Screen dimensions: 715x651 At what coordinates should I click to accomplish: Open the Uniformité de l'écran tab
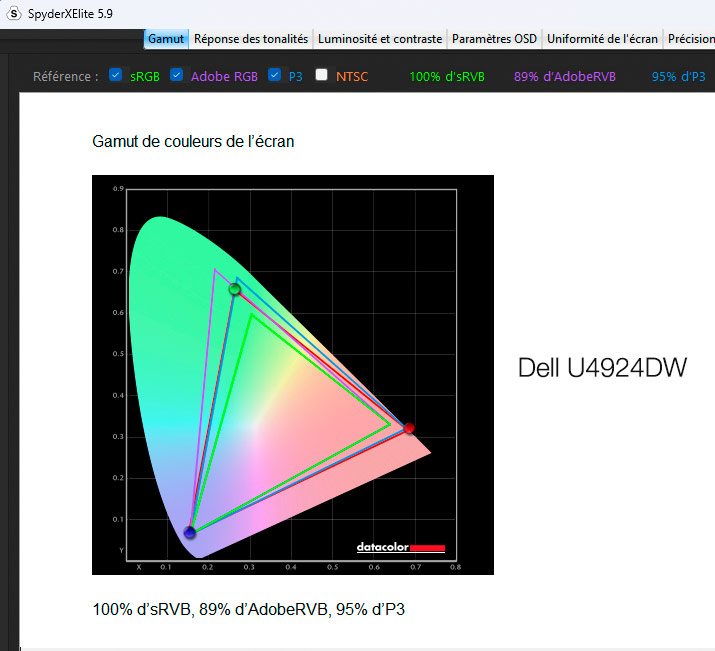tap(602, 39)
